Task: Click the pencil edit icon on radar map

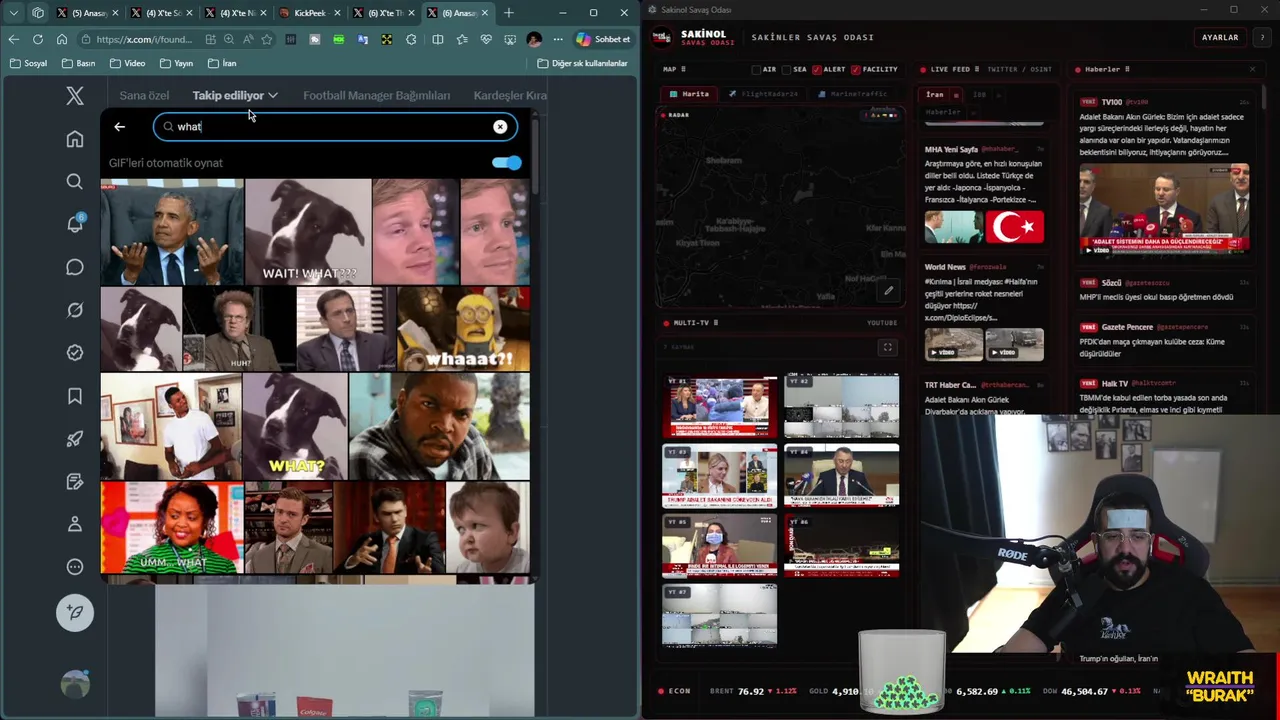Action: pos(888,291)
